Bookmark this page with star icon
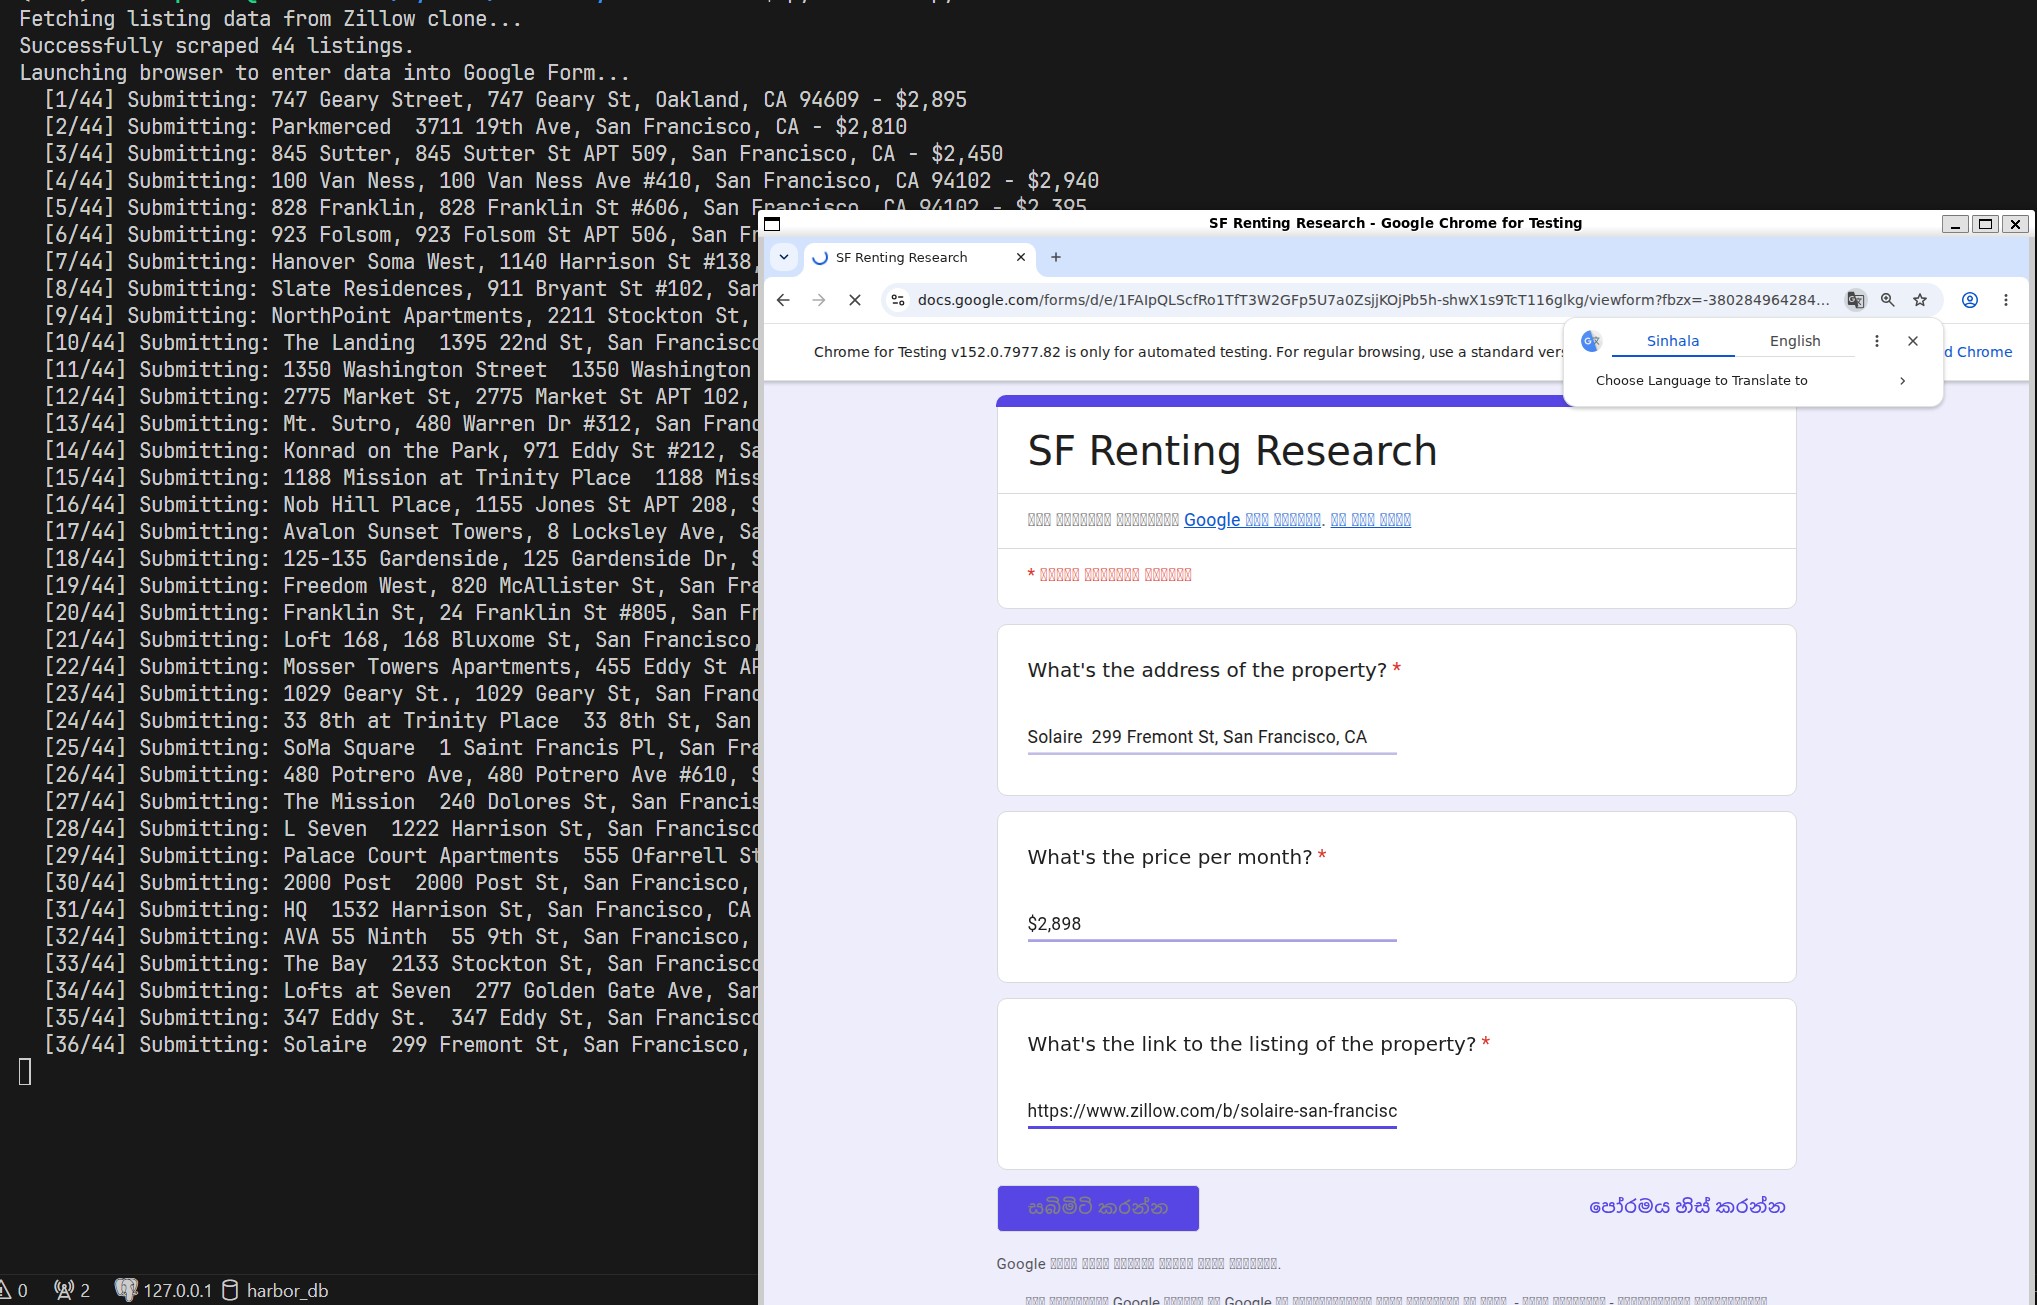 1920,300
